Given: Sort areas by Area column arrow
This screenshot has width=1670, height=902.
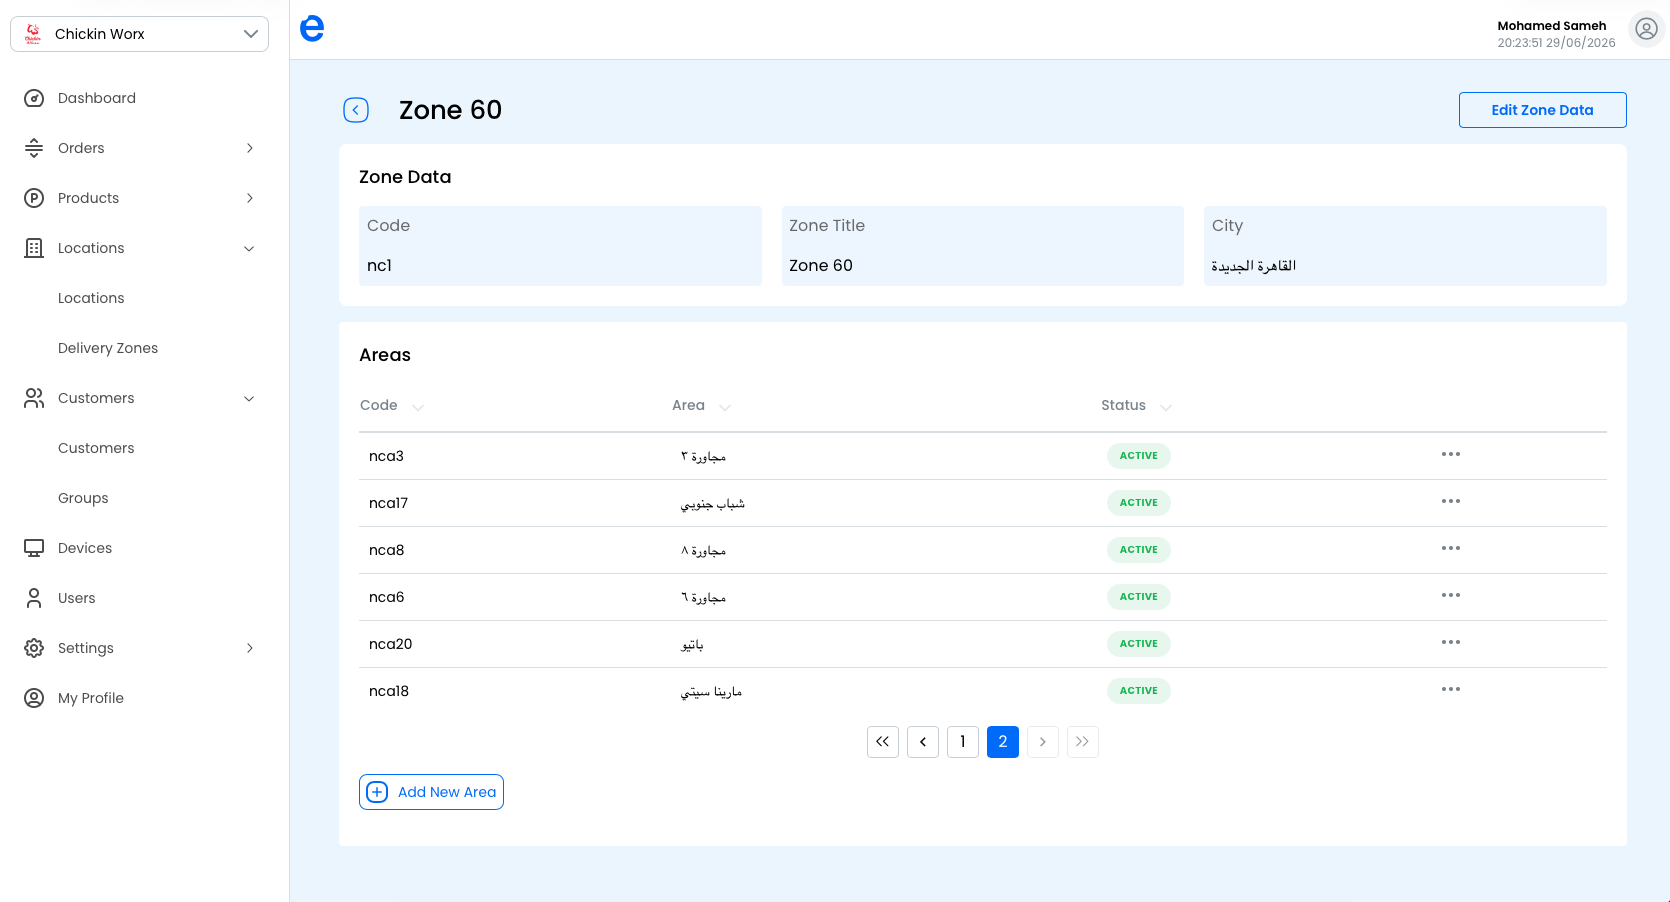Looking at the screenshot, I should pyautogui.click(x=725, y=407).
